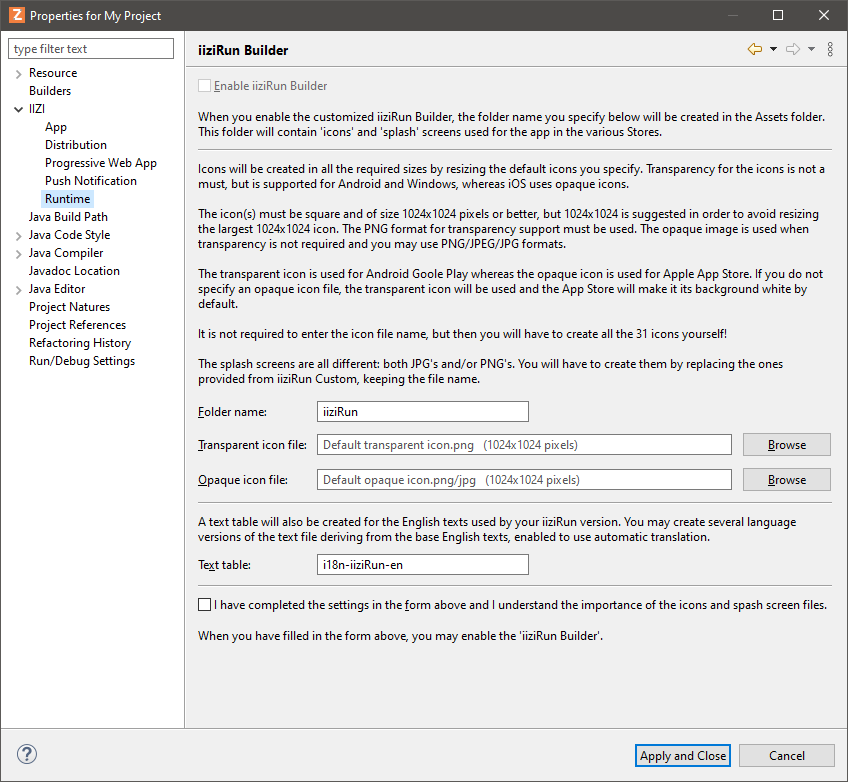
Task: Expand the Java Compiler node
Action: (18, 254)
